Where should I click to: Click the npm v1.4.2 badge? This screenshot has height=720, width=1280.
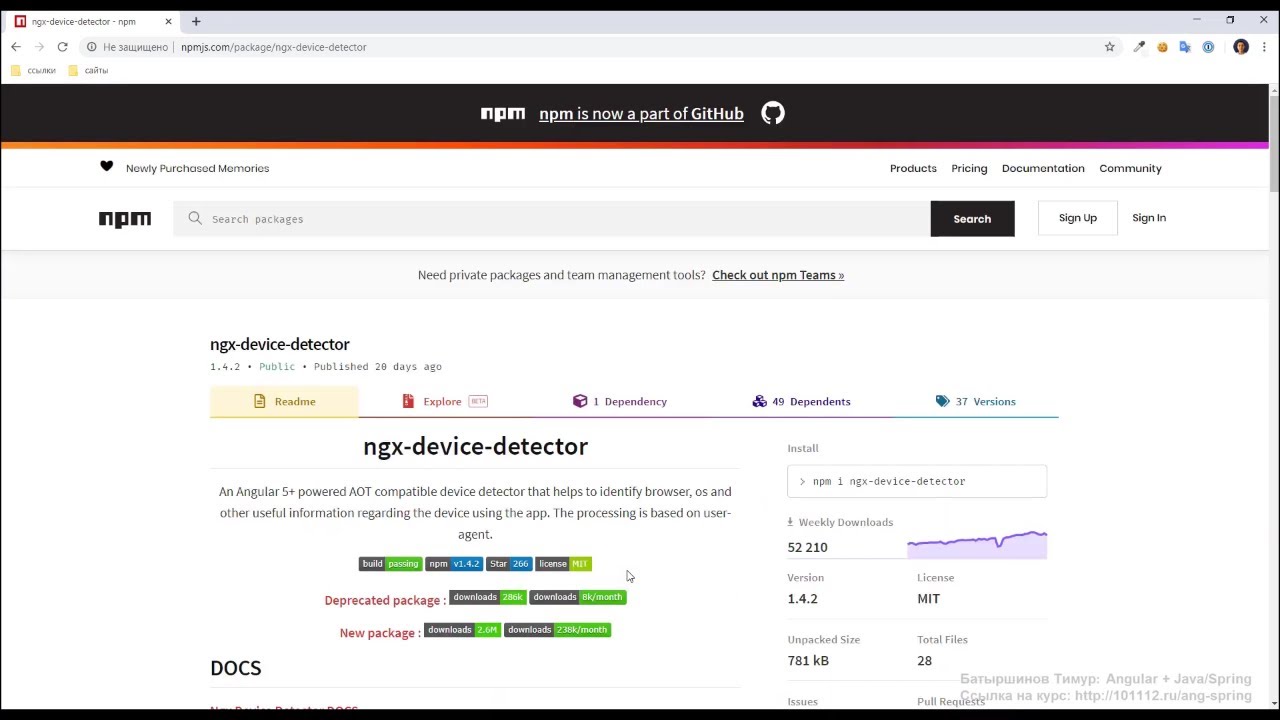point(454,564)
